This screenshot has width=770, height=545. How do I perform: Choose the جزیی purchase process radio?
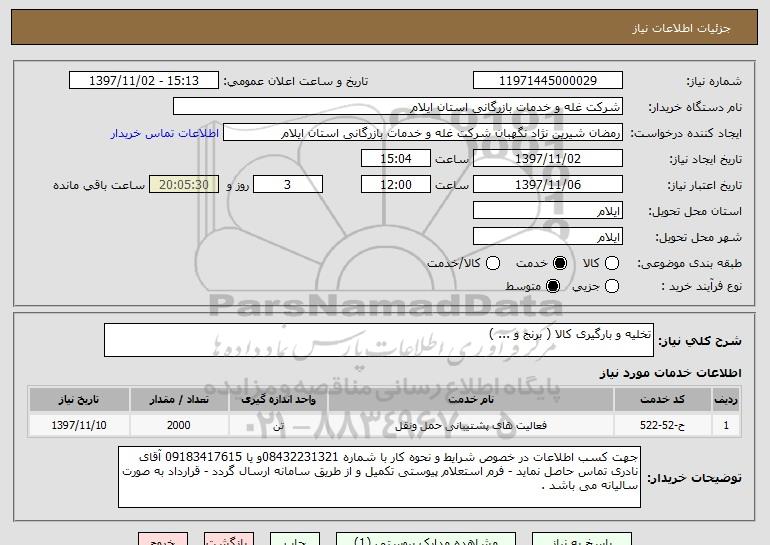pyautogui.click(x=611, y=286)
